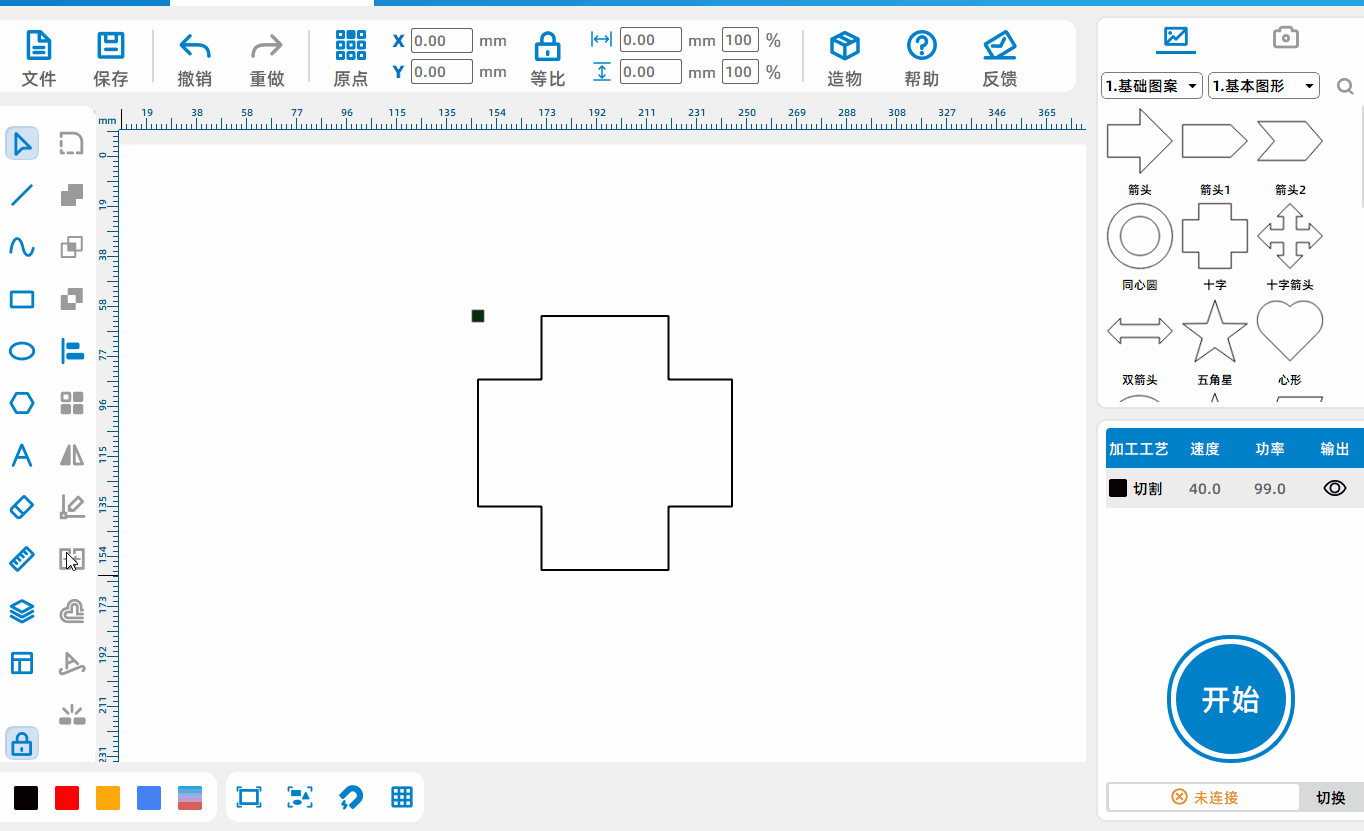Open the 造物 cube icon
The height and width of the screenshot is (831, 1364).
(x=845, y=45)
